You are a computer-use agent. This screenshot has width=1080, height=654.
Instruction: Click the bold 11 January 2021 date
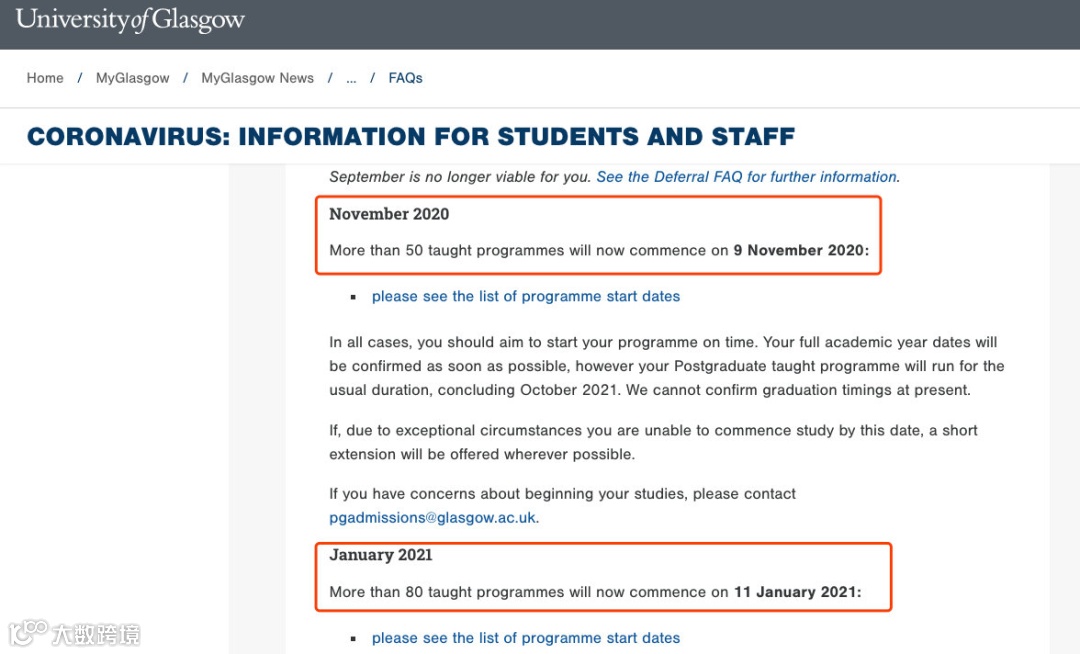point(796,592)
